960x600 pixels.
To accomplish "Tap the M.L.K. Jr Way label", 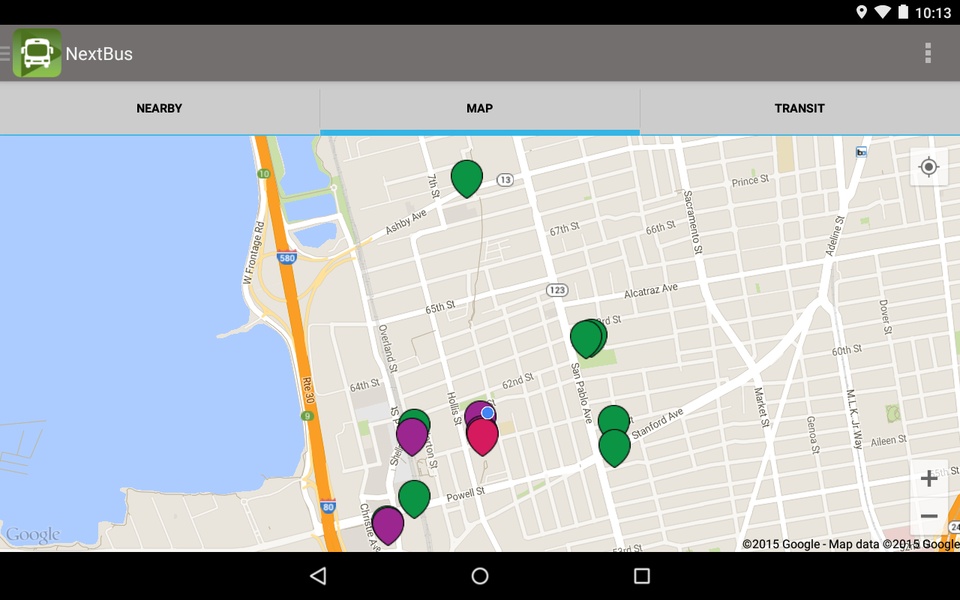I will pos(855,419).
